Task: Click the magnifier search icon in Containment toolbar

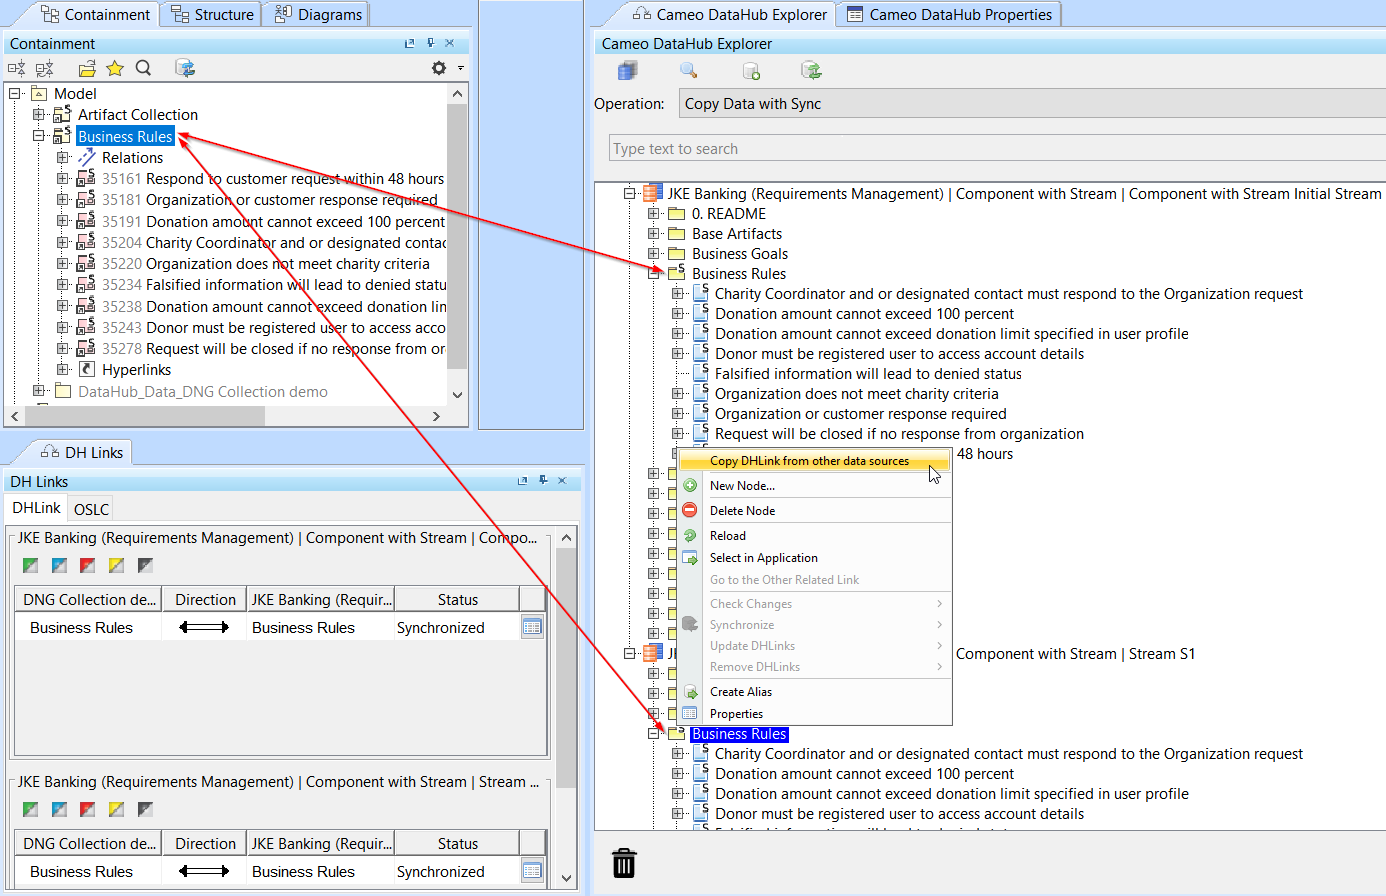Action: (143, 68)
